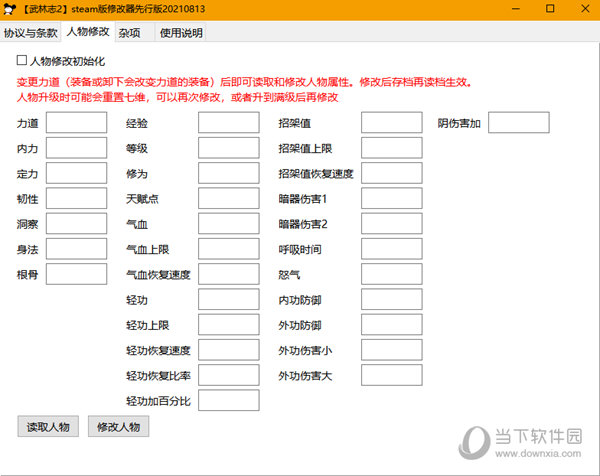Activate the 暗器伤害2 field
The image size is (600, 476).
pyautogui.click(x=392, y=223)
